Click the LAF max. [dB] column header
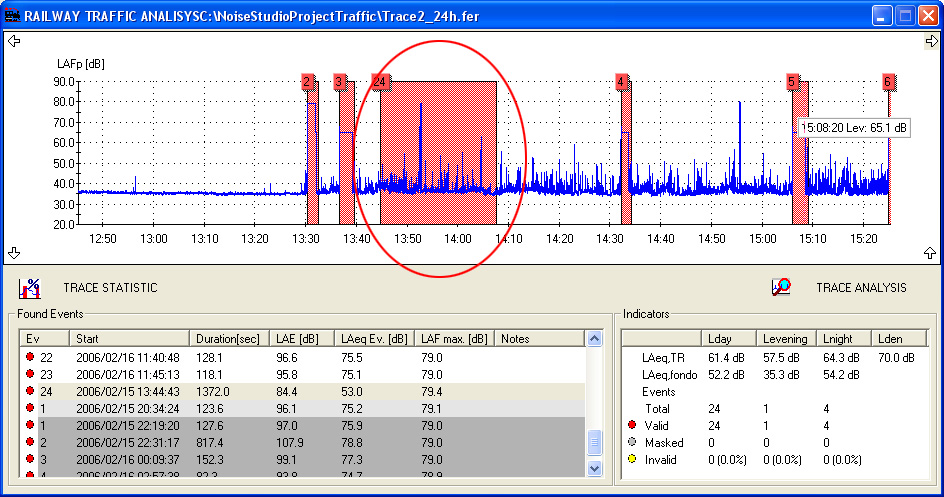Viewport: 944px width, 497px height. pyautogui.click(x=454, y=339)
